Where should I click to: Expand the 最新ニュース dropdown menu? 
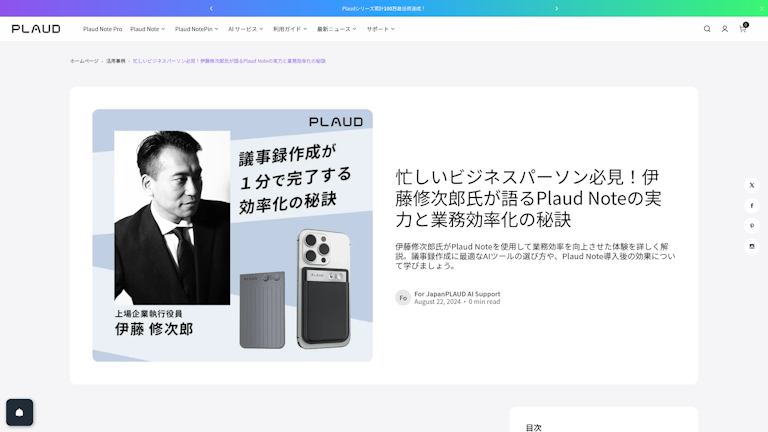(x=336, y=29)
